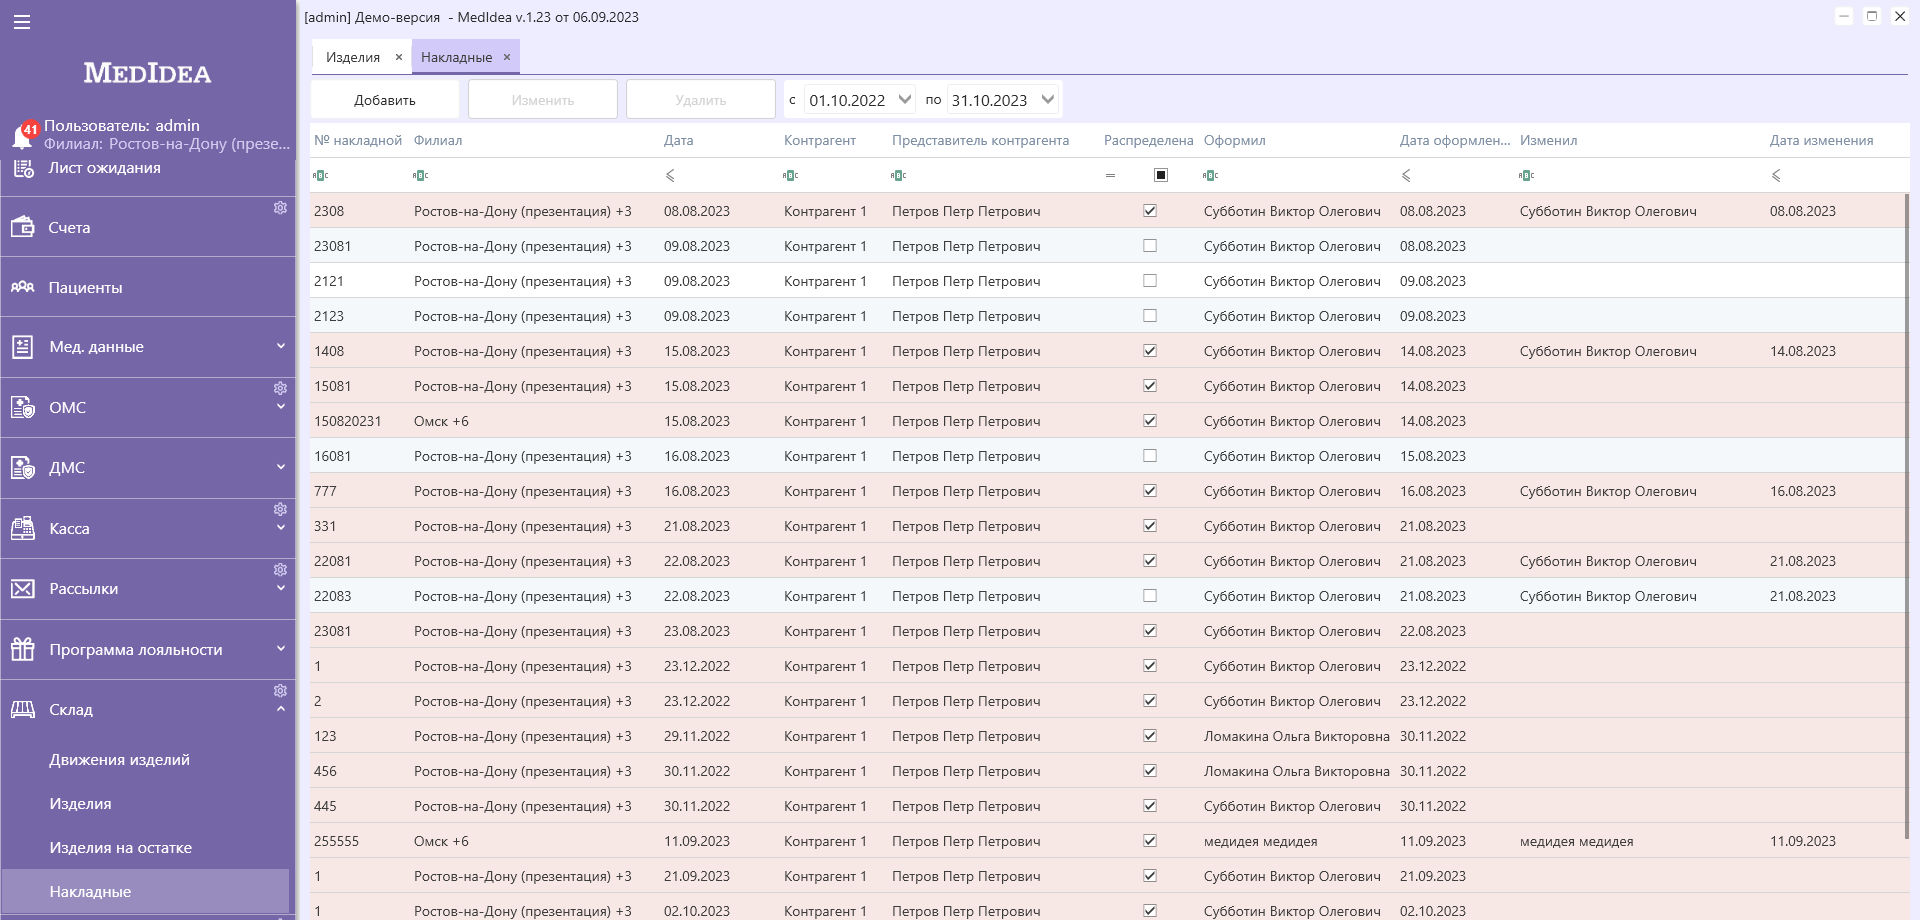
Task: Open settings gear for Рассылки section
Action: (x=280, y=569)
